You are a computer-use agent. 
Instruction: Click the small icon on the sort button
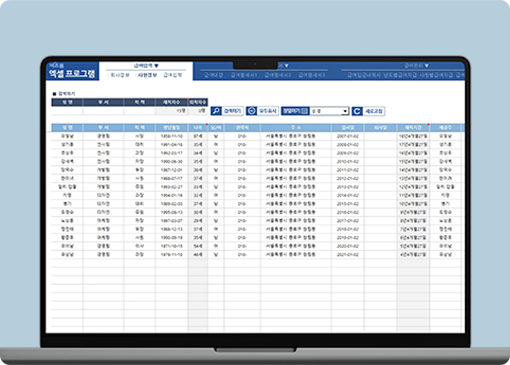pos(304,111)
